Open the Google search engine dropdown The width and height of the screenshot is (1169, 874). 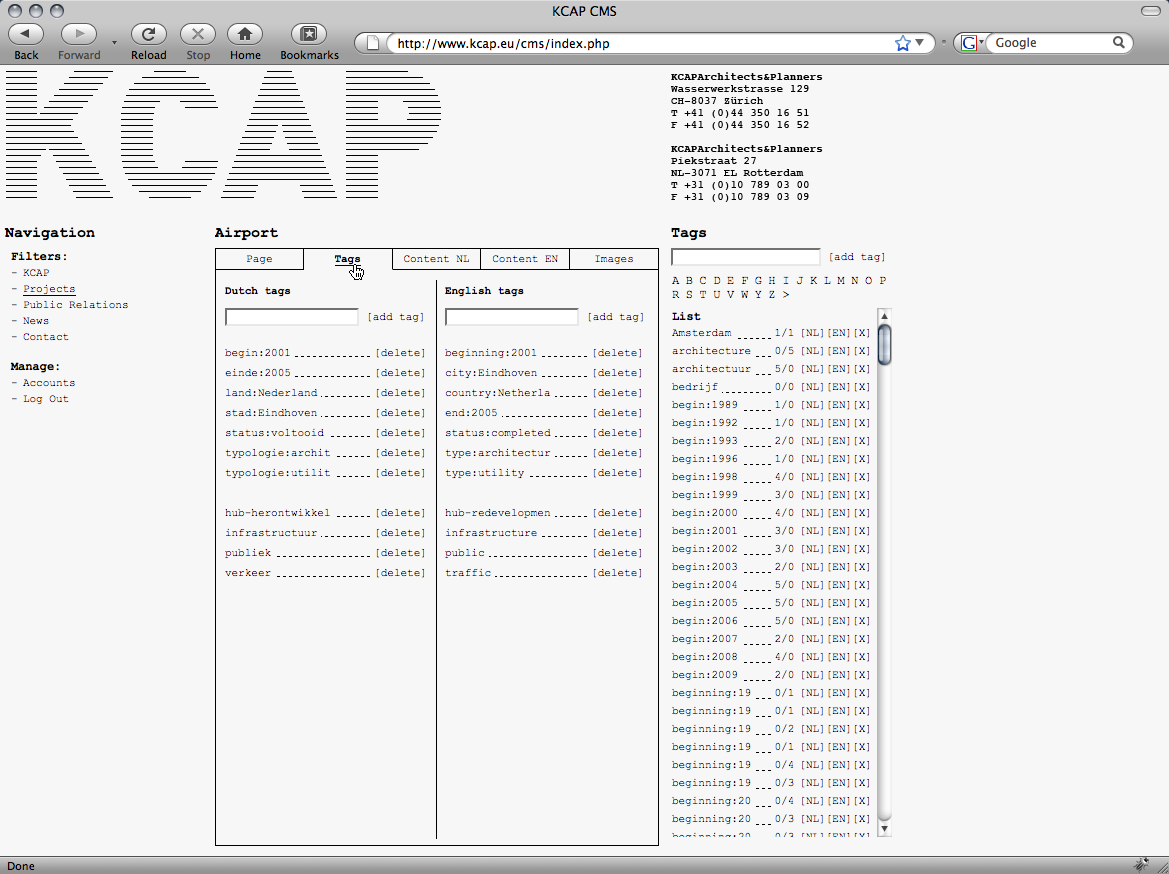tap(971, 43)
